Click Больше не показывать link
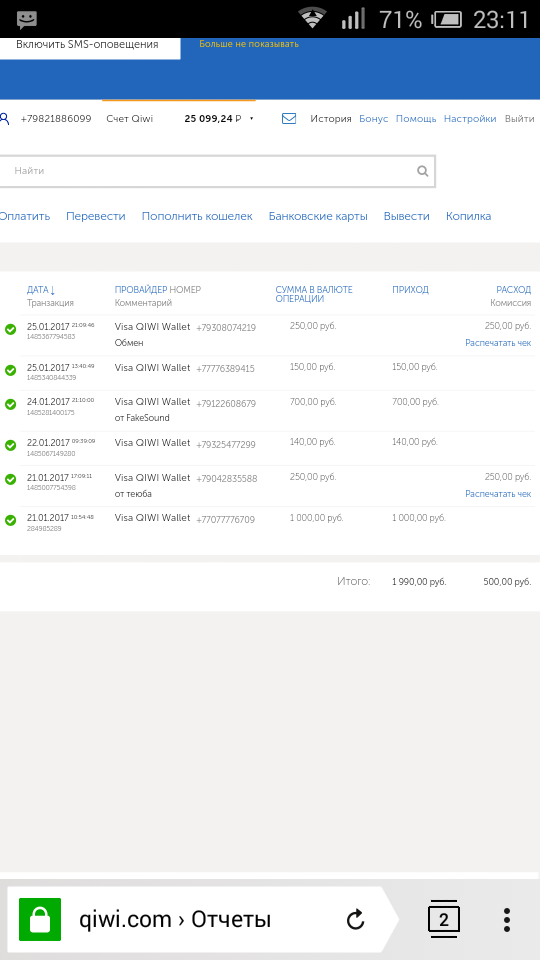The image size is (540, 960). [249, 44]
